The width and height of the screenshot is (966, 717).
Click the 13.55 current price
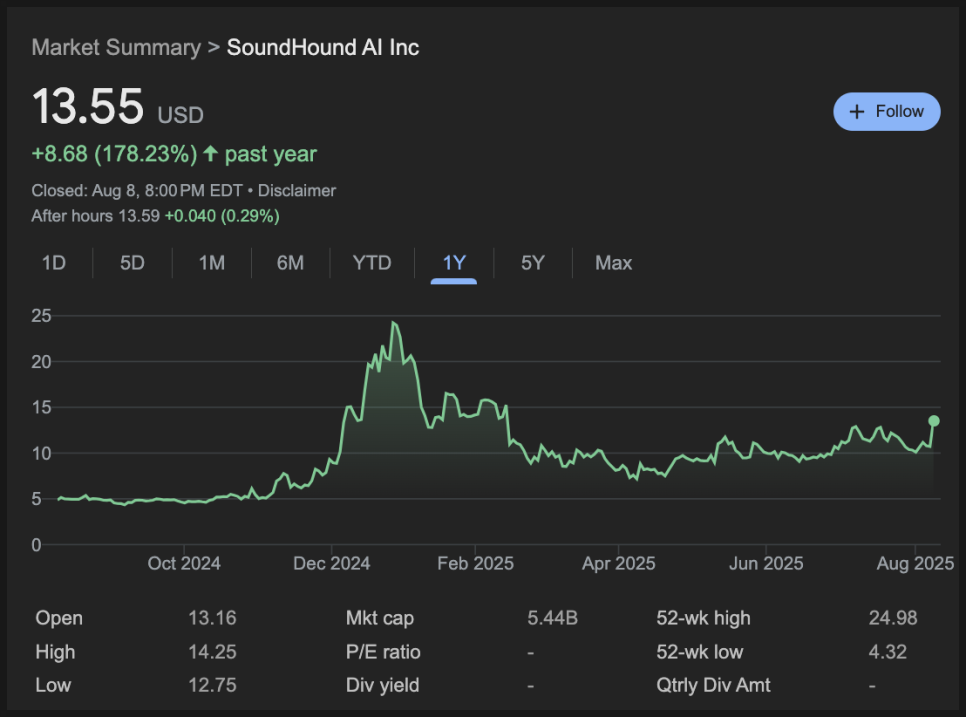coord(87,107)
